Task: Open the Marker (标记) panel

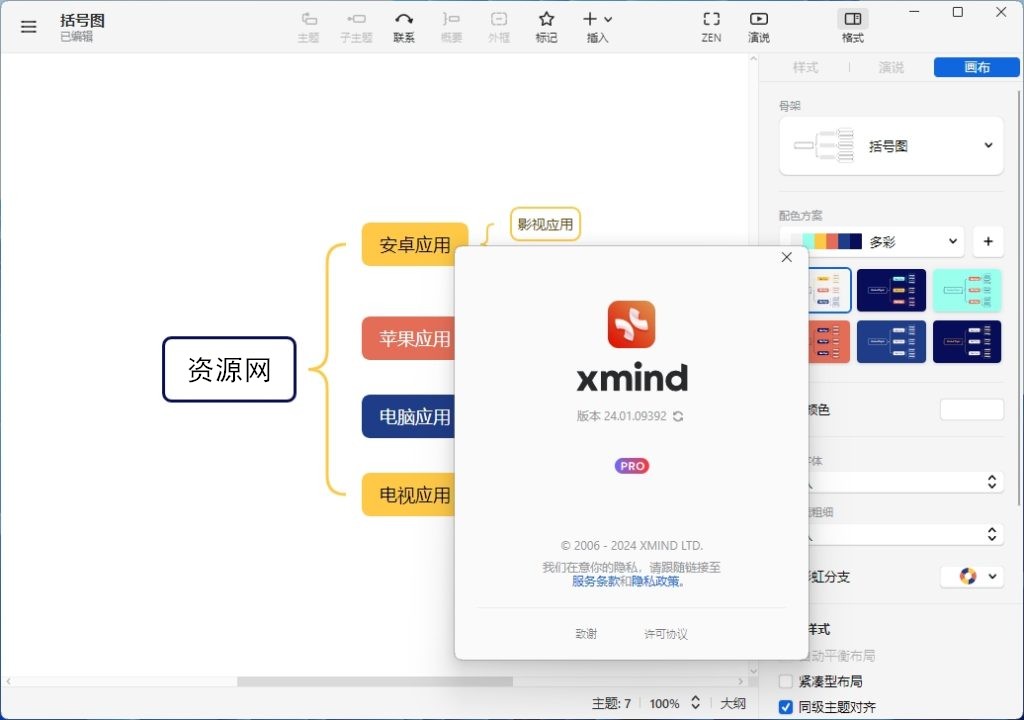Action: click(x=546, y=24)
